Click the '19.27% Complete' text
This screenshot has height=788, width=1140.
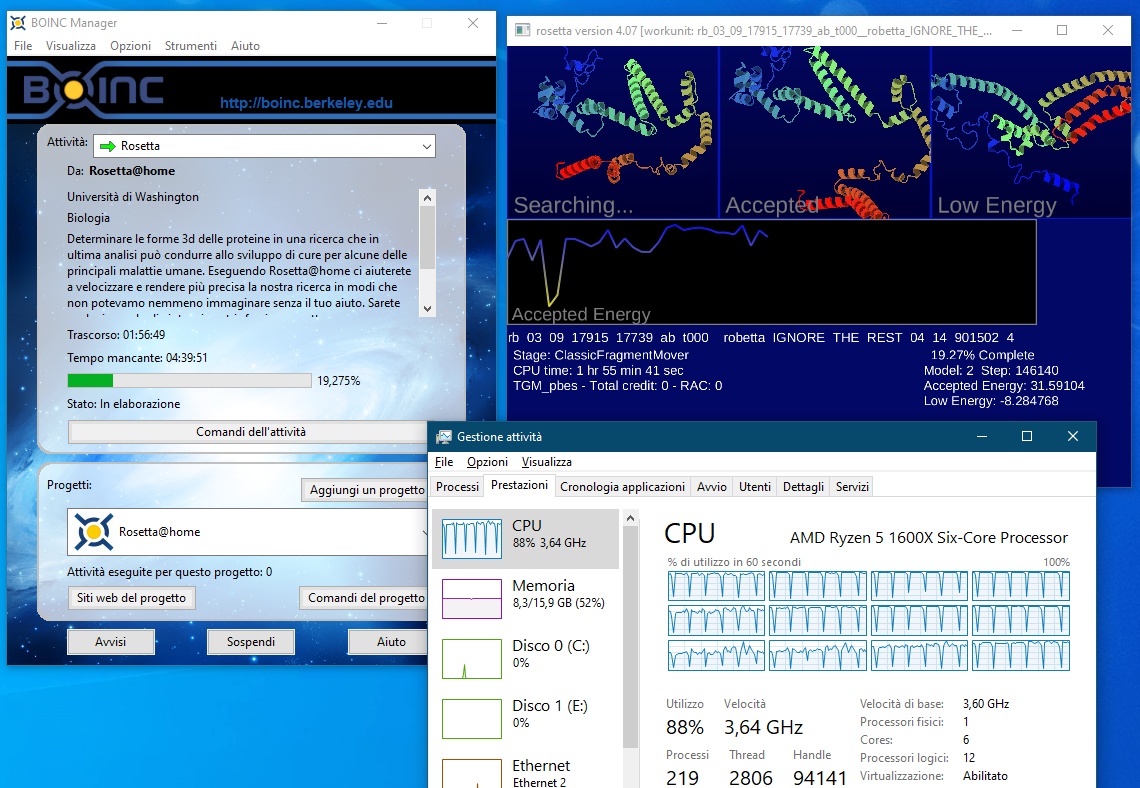pyautogui.click(x=982, y=355)
